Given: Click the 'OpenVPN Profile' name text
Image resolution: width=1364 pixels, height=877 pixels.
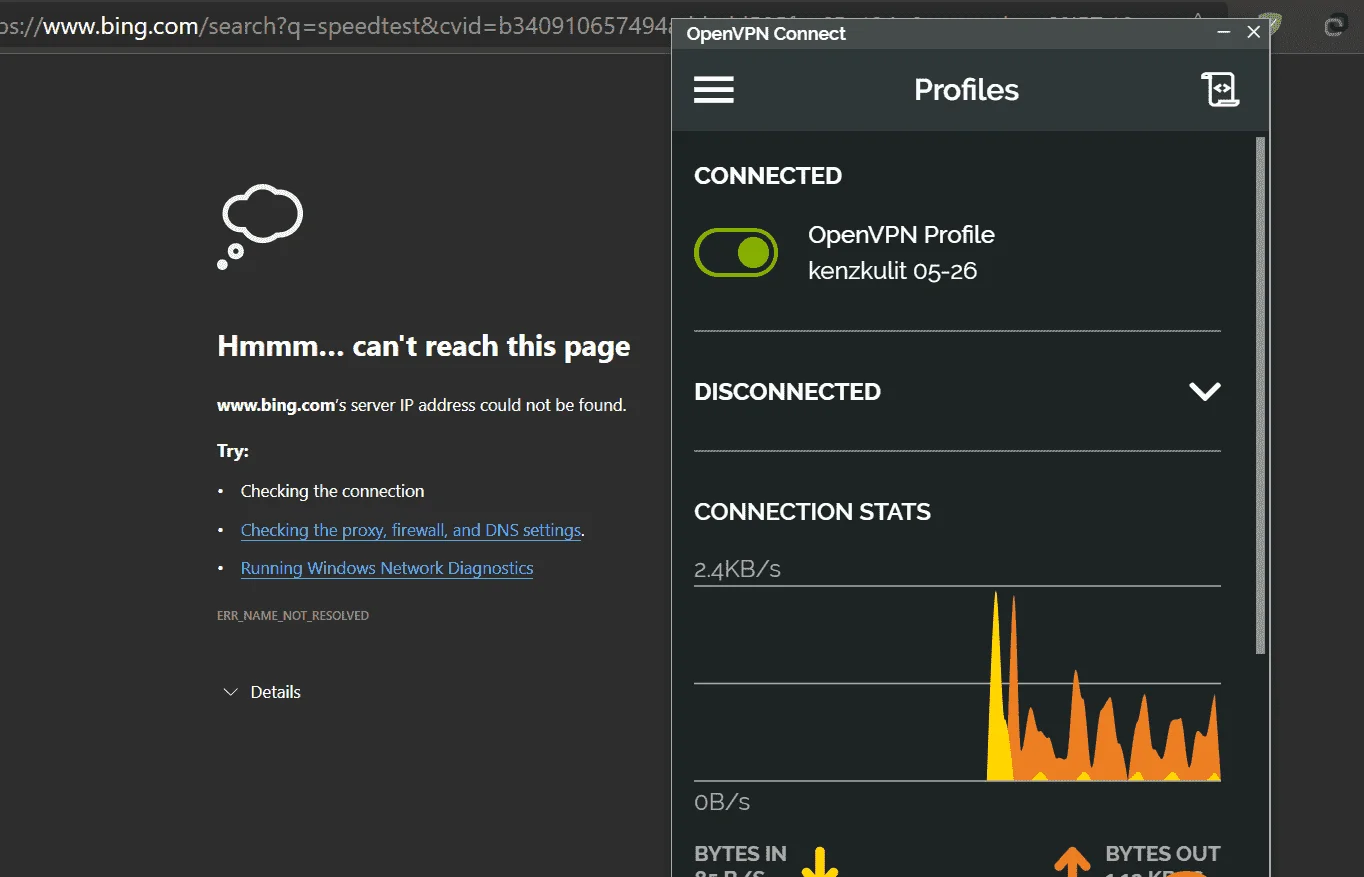Looking at the screenshot, I should click(x=901, y=235).
